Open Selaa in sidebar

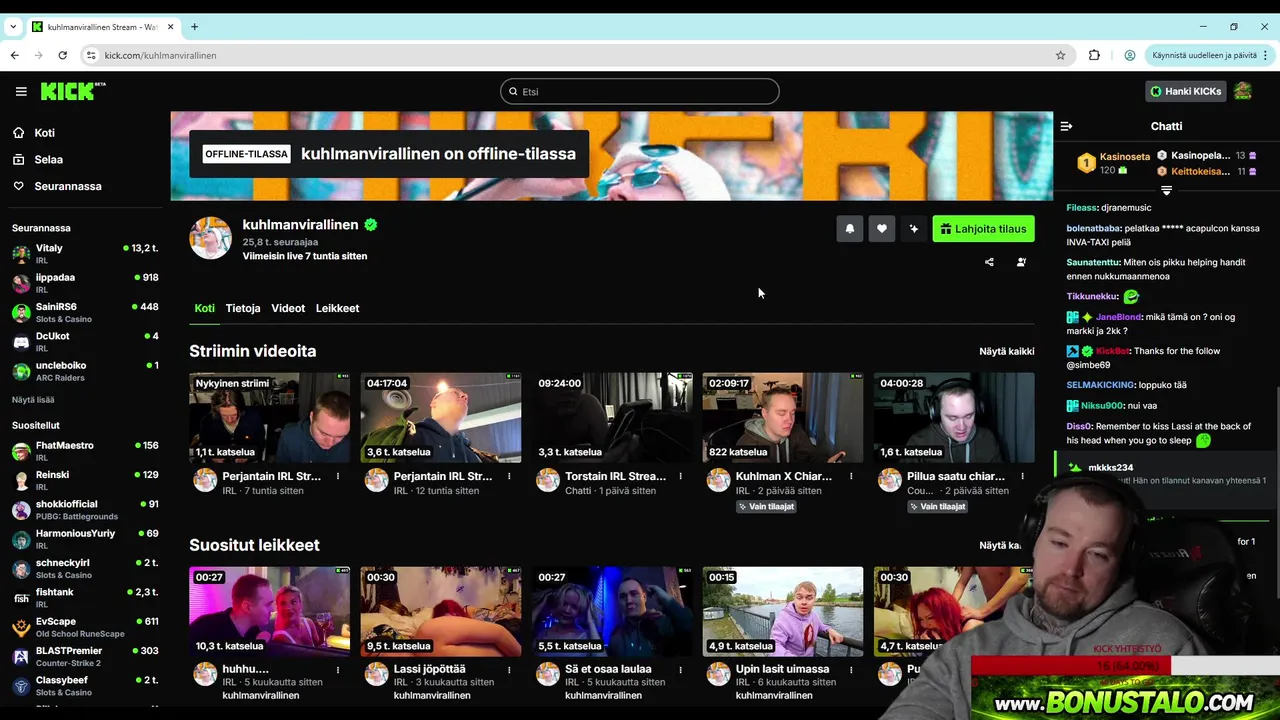48,160
